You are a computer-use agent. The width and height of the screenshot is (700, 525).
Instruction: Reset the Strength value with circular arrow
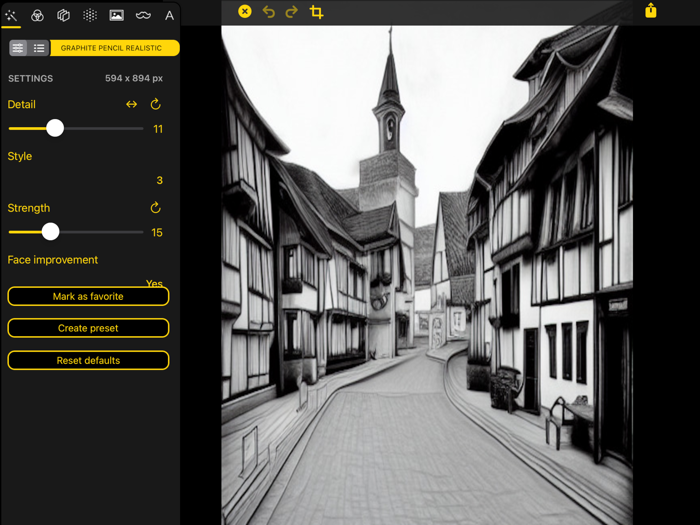click(x=155, y=208)
